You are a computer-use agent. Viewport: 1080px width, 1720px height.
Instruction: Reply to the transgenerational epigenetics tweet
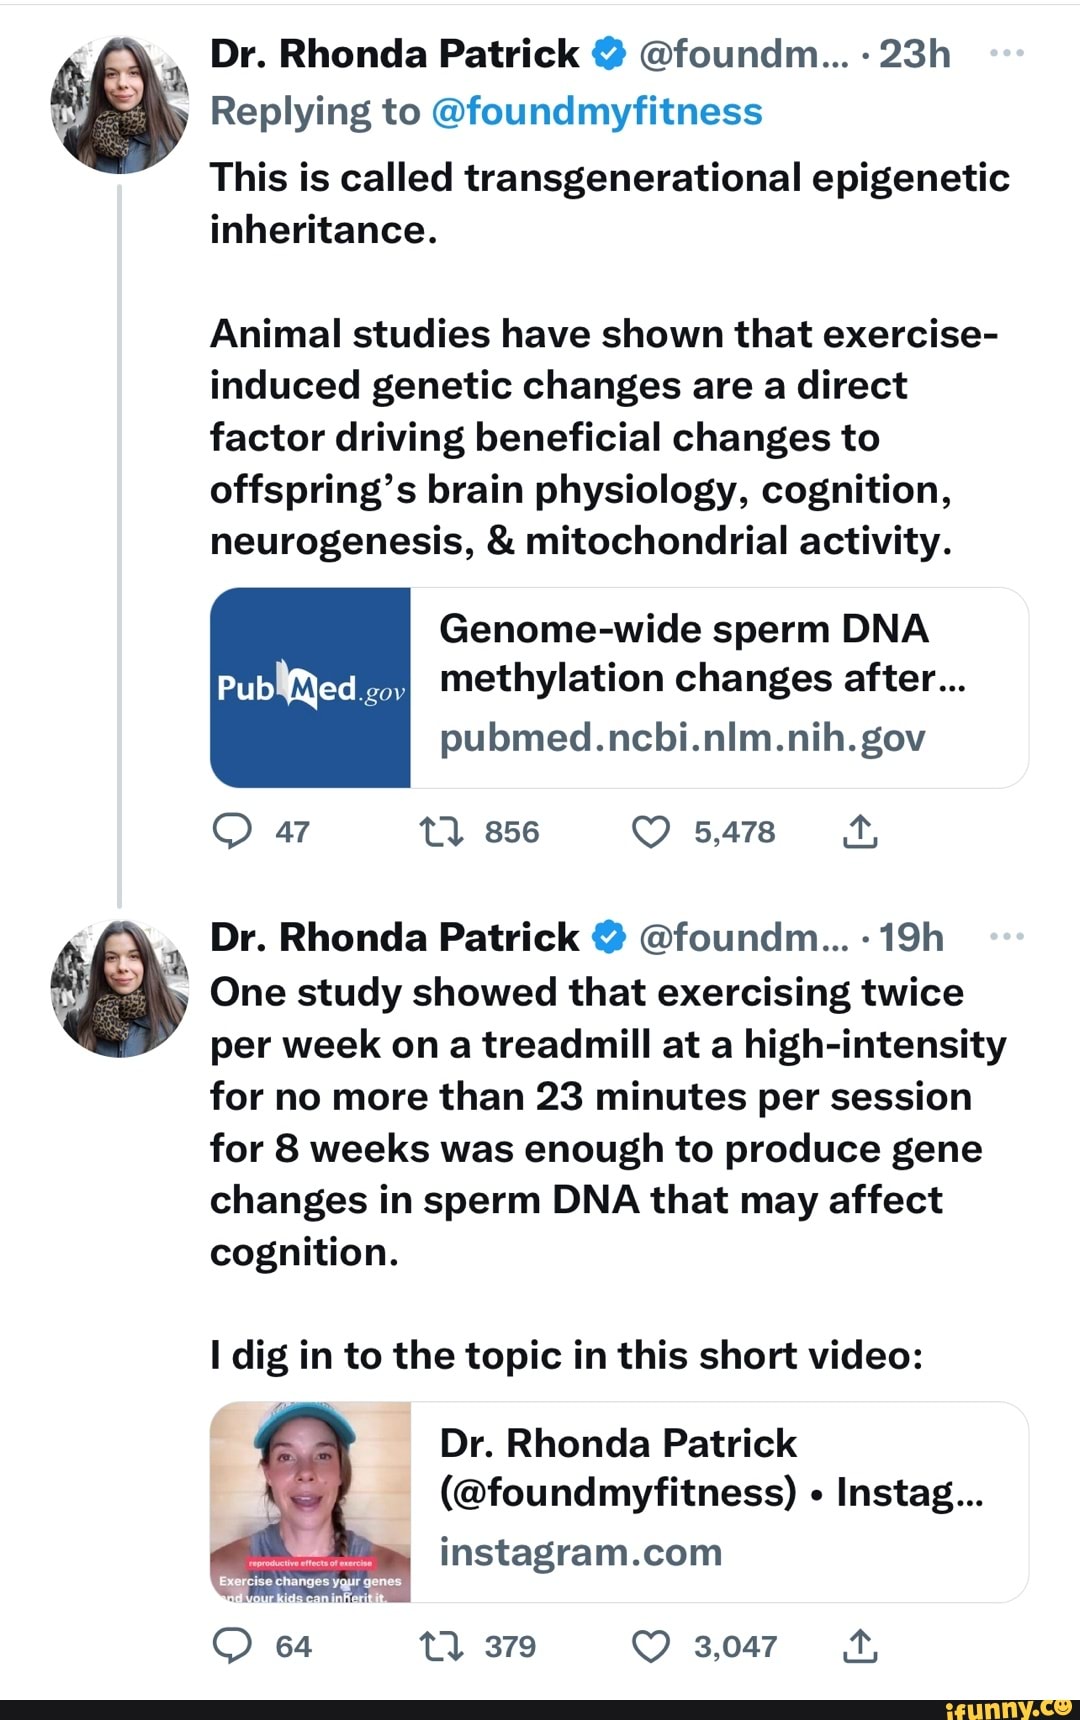tap(233, 831)
